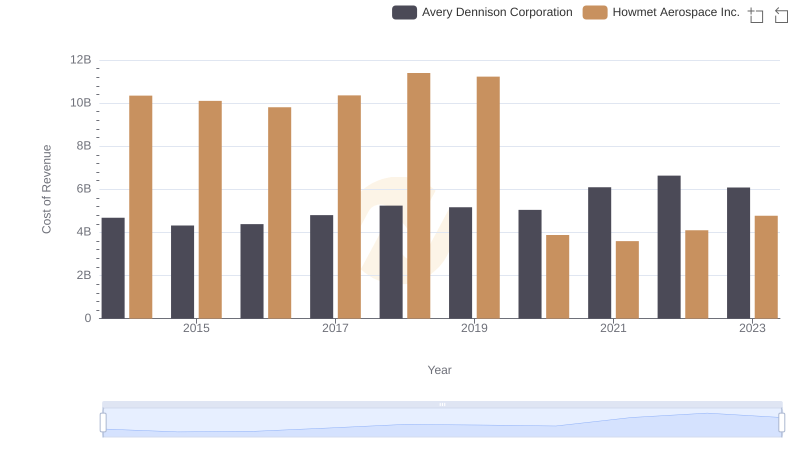Select Avery Dennison 2021 bar
The height and width of the screenshot is (461, 800).
[599, 253]
